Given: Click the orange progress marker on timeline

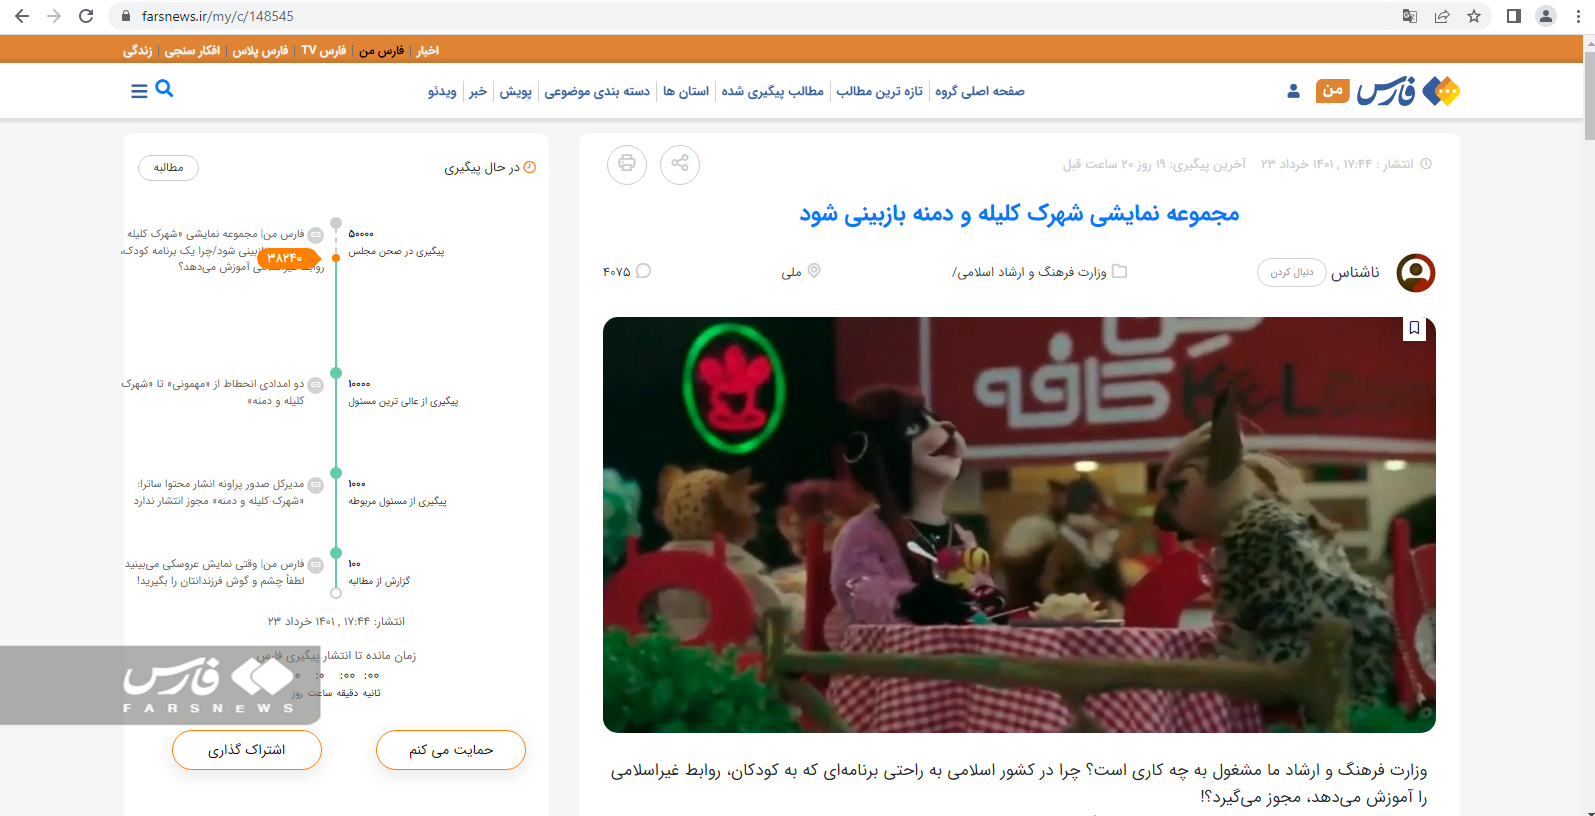Looking at the screenshot, I should coord(285,258).
